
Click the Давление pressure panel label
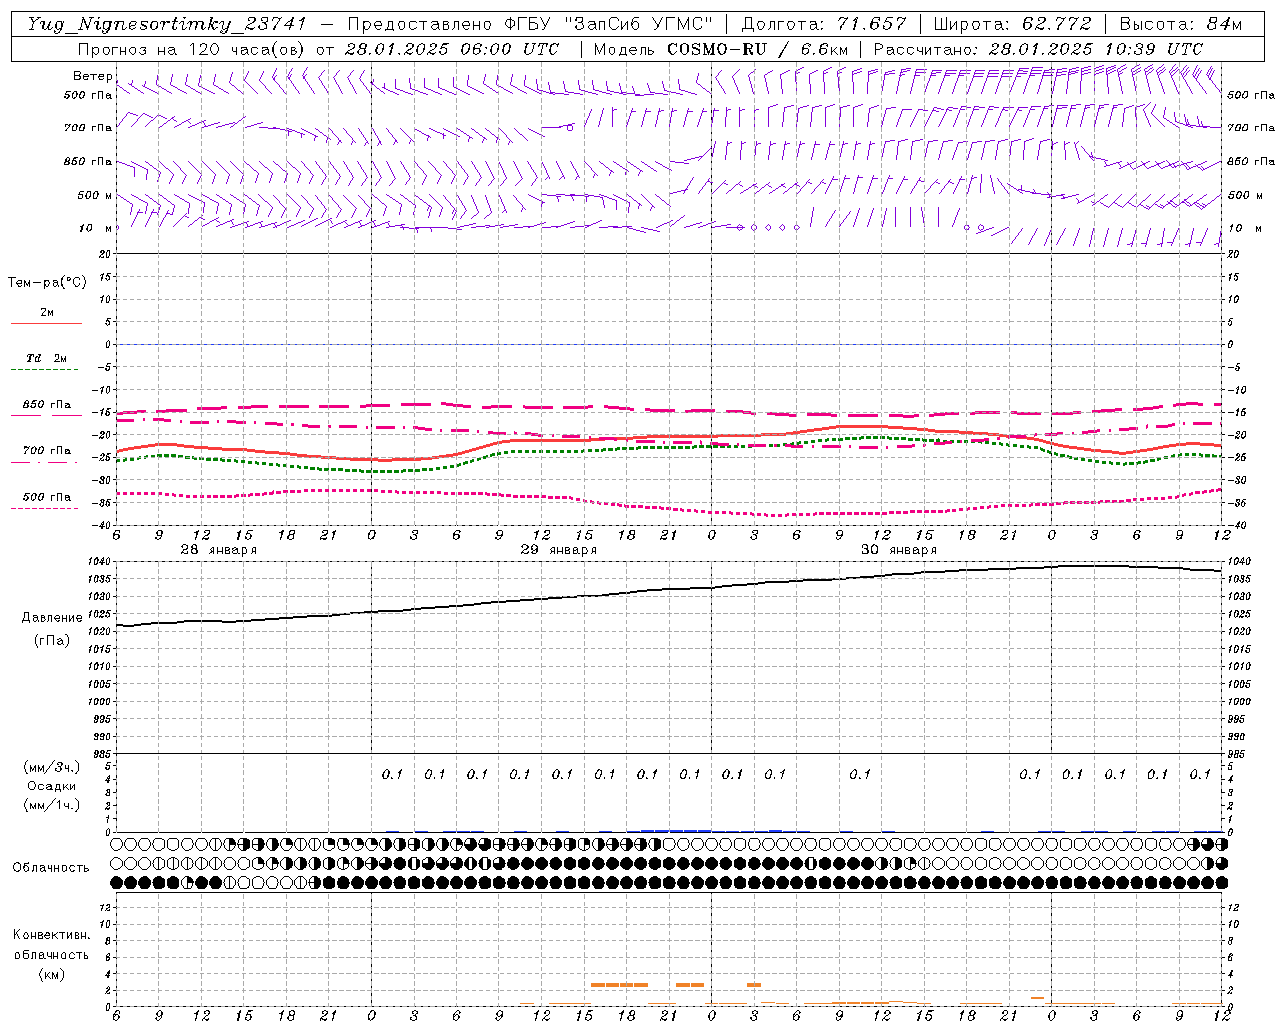(52, 618)
